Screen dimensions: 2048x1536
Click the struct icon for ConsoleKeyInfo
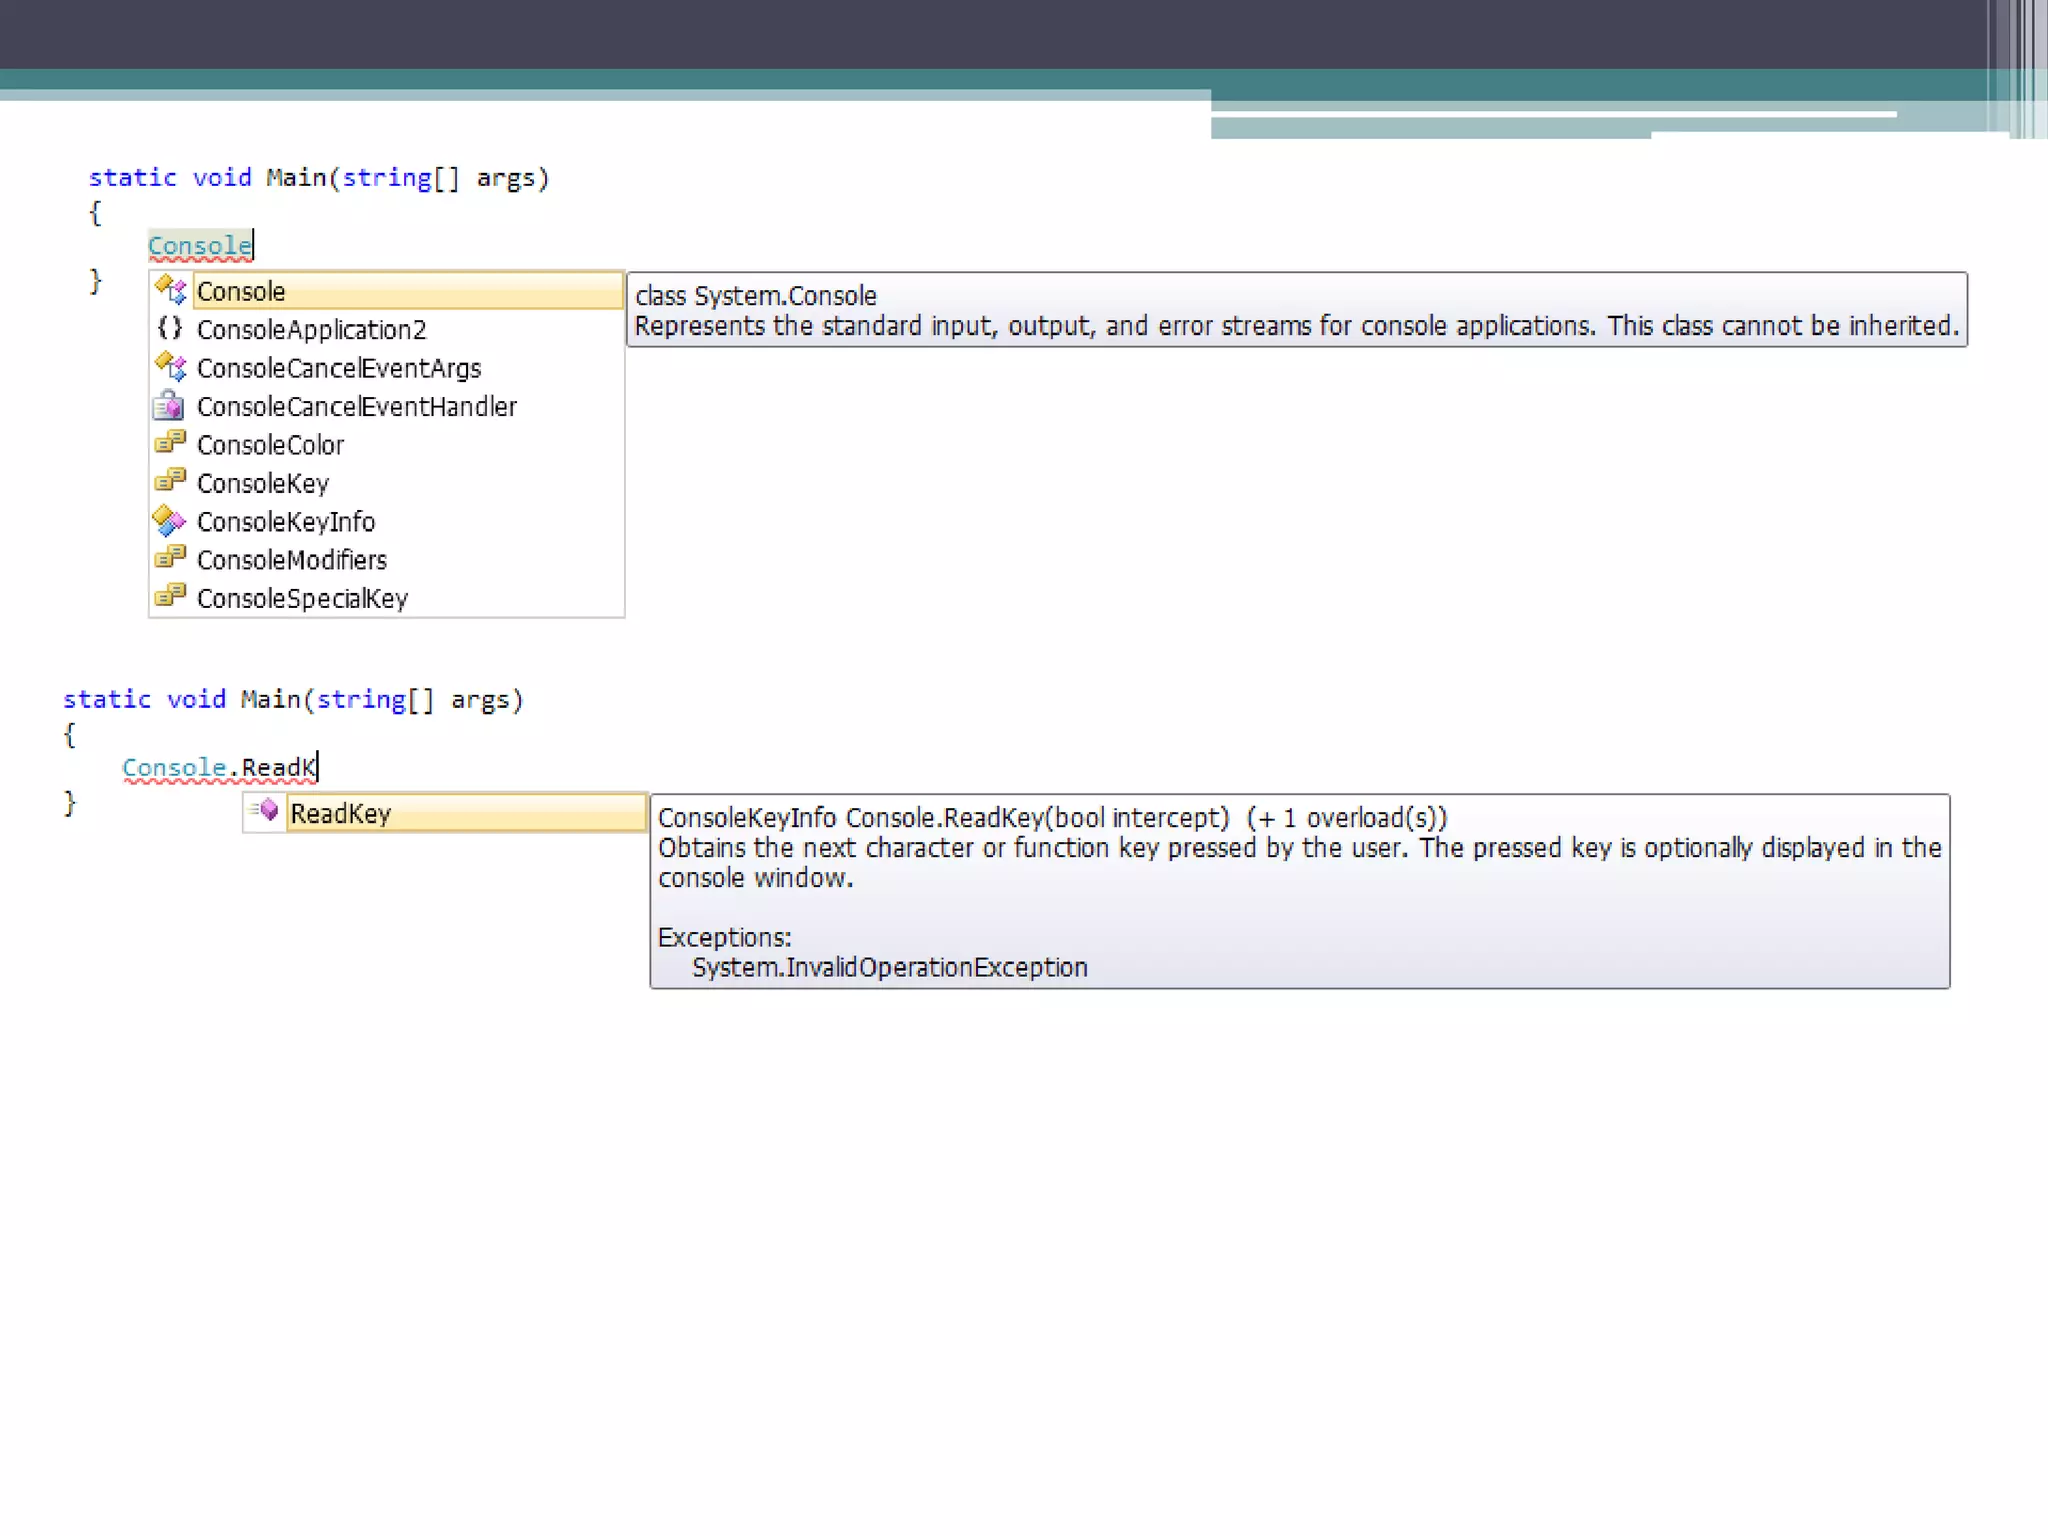coord(169,521)
